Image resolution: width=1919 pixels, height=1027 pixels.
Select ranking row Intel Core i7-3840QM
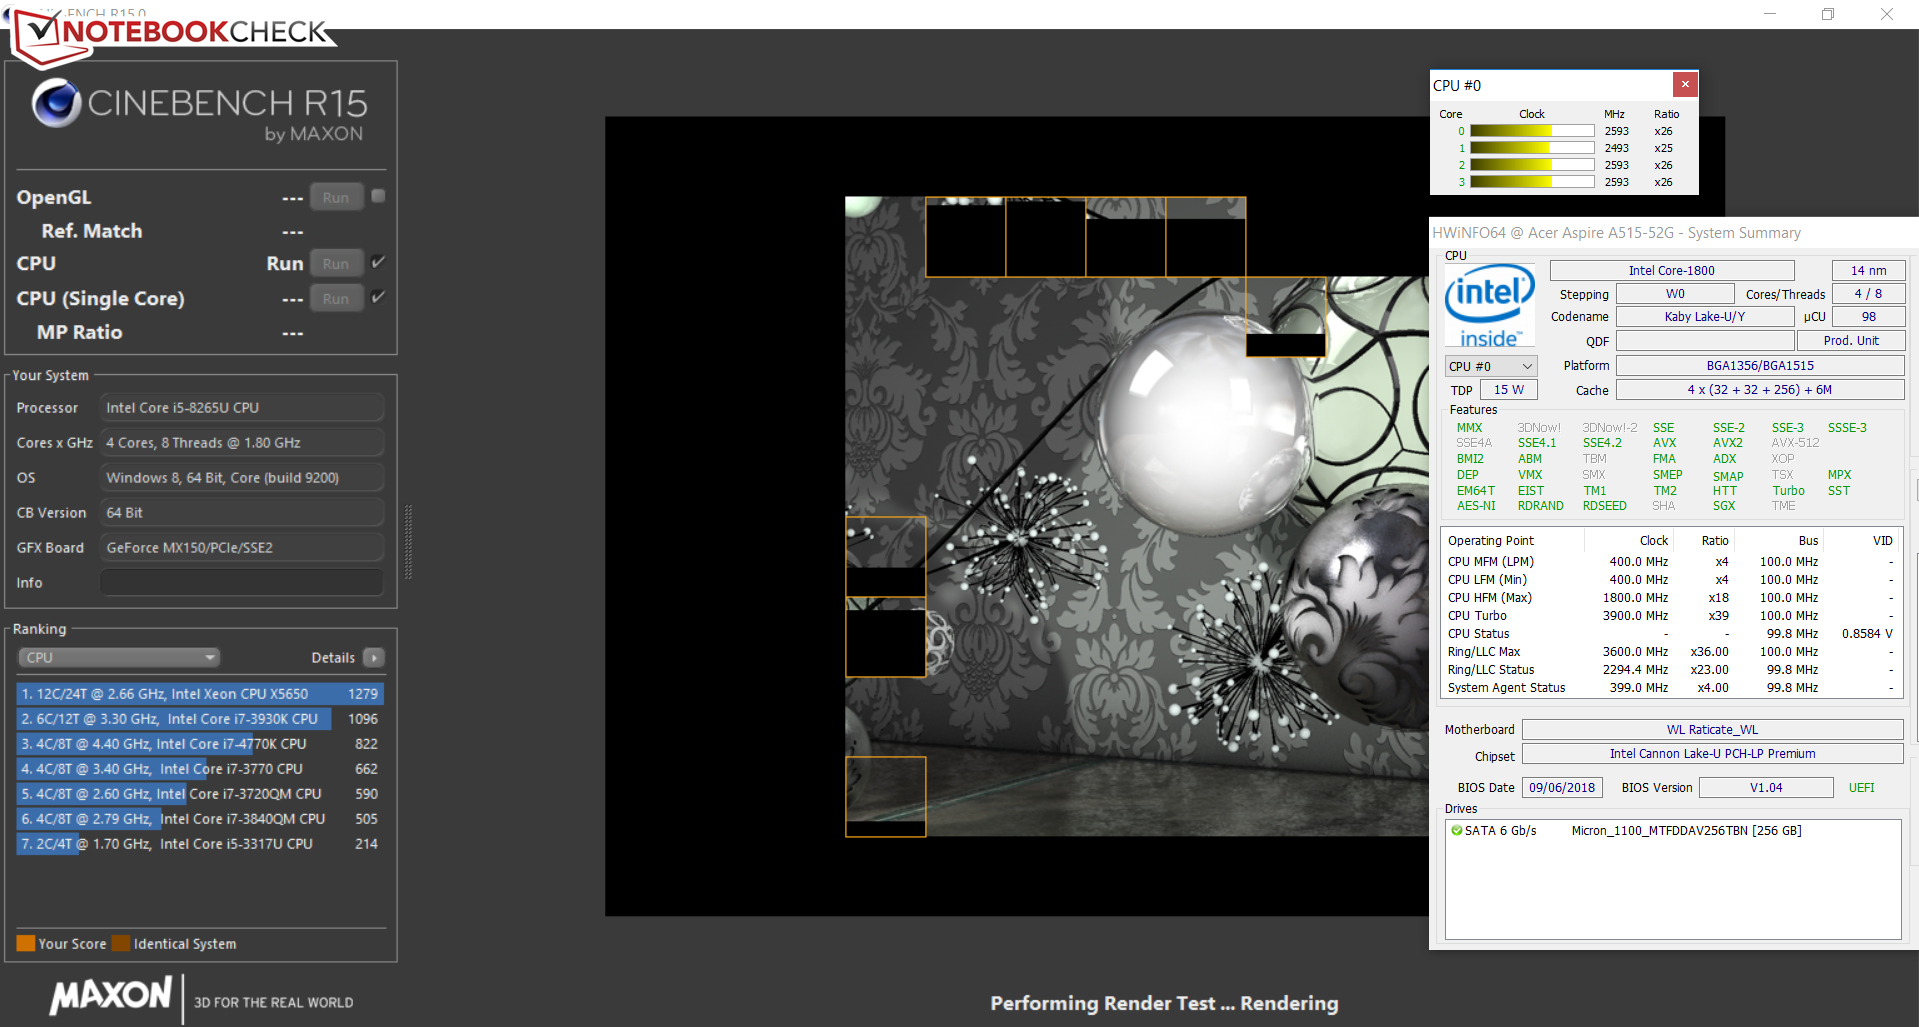(200, 819)
